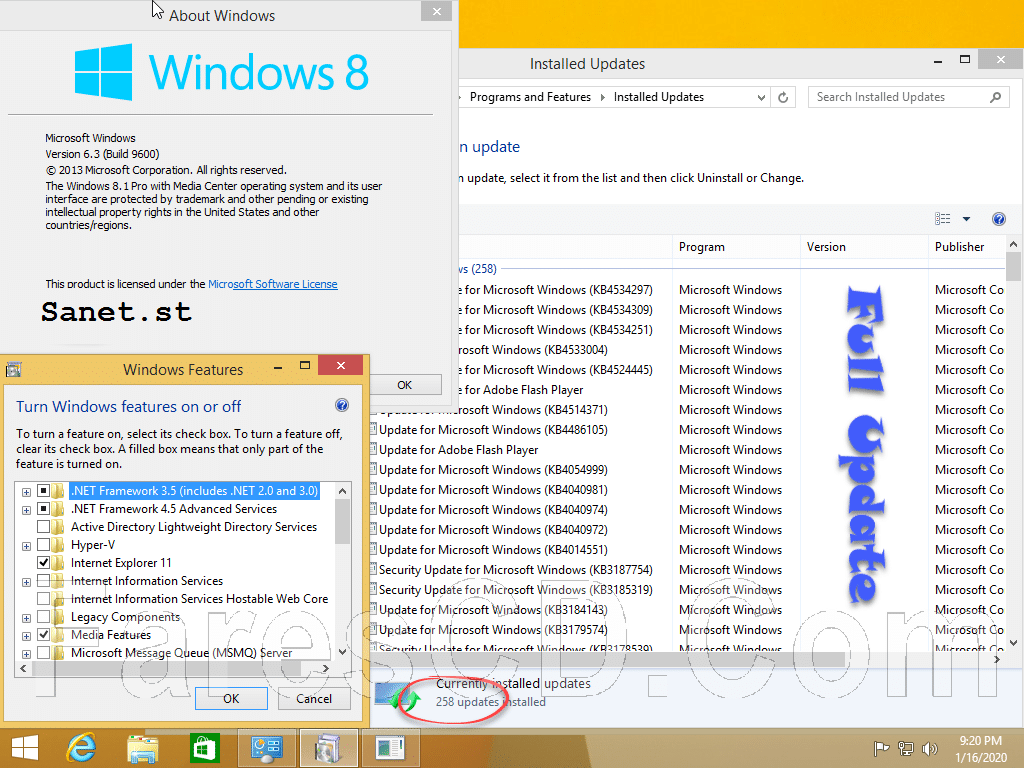Open the Action Center flag in tray
This screenshot has width=1024, height=768.
click(881, 748)
